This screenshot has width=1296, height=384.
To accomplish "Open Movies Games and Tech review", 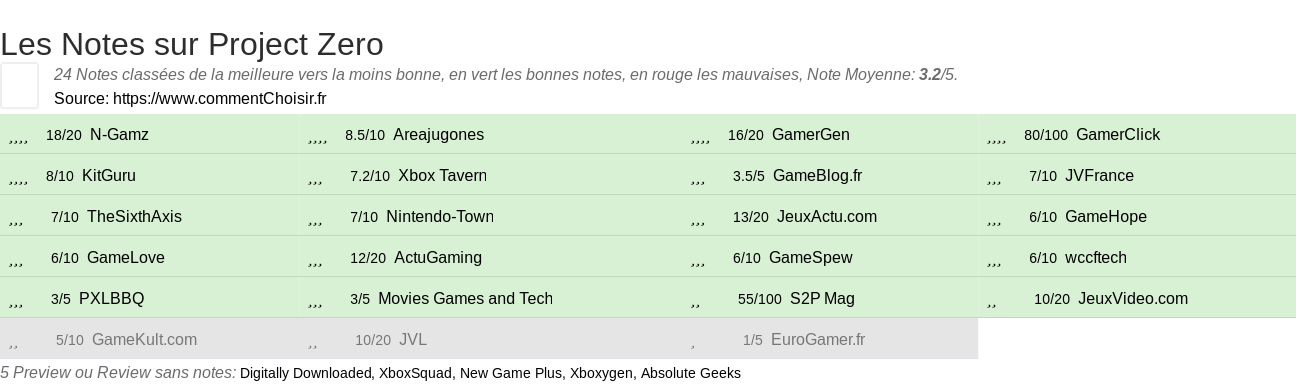I will coord(465,298).
